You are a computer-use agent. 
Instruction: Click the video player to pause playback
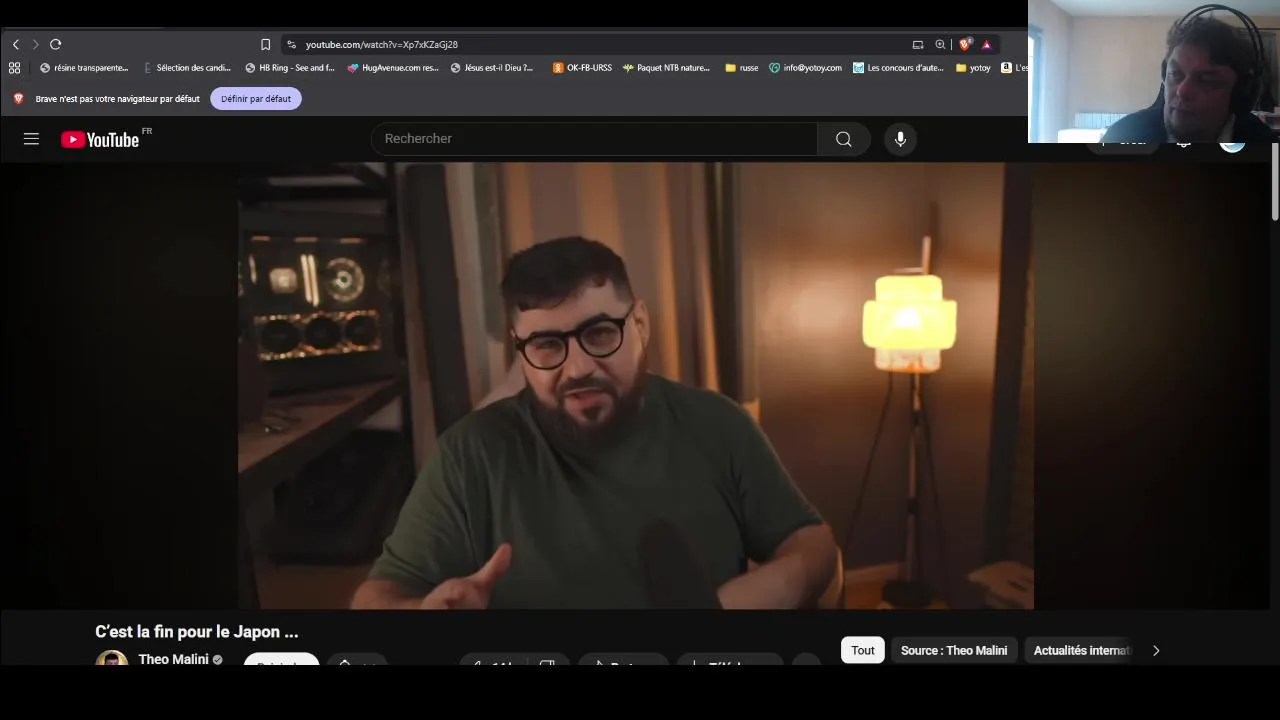coord(636,386)
